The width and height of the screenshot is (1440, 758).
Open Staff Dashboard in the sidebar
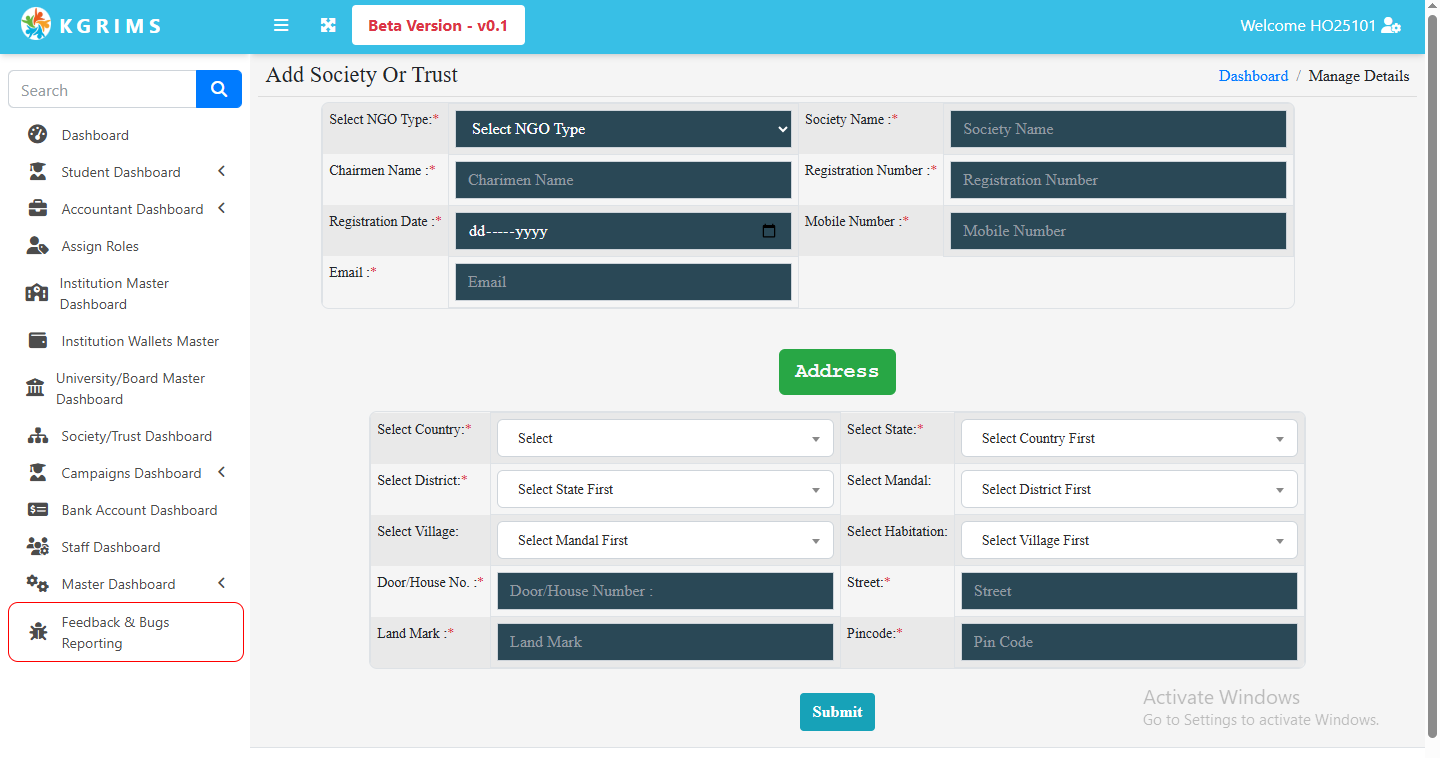pyautogui.click(x=110, y=547)
